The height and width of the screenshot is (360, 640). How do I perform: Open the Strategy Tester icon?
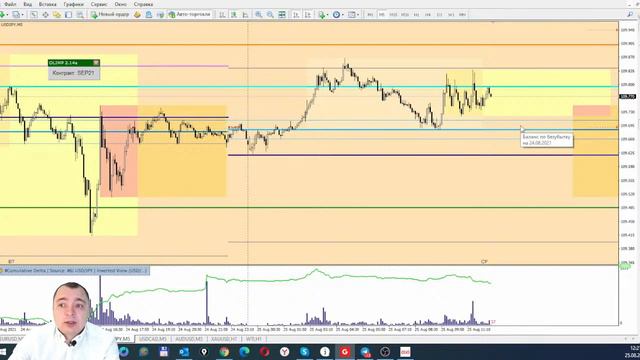80,15
